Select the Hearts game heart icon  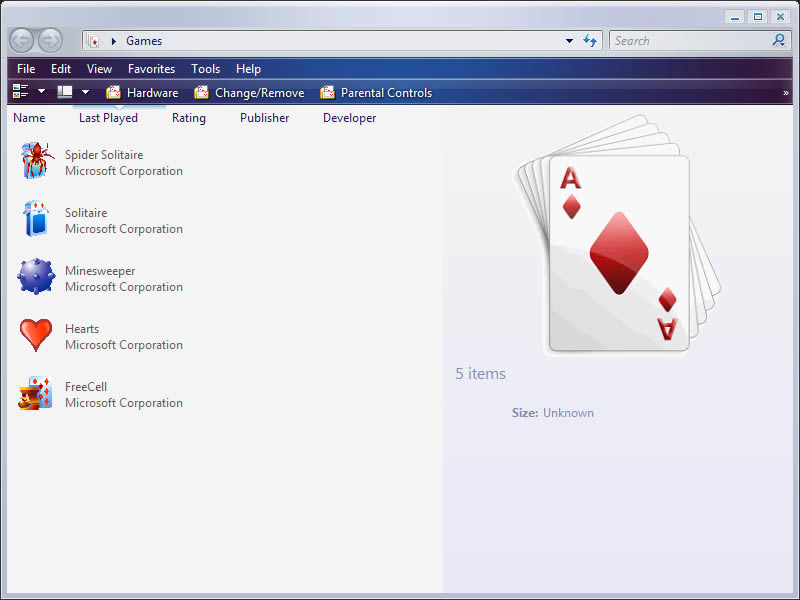pos(36,335)
